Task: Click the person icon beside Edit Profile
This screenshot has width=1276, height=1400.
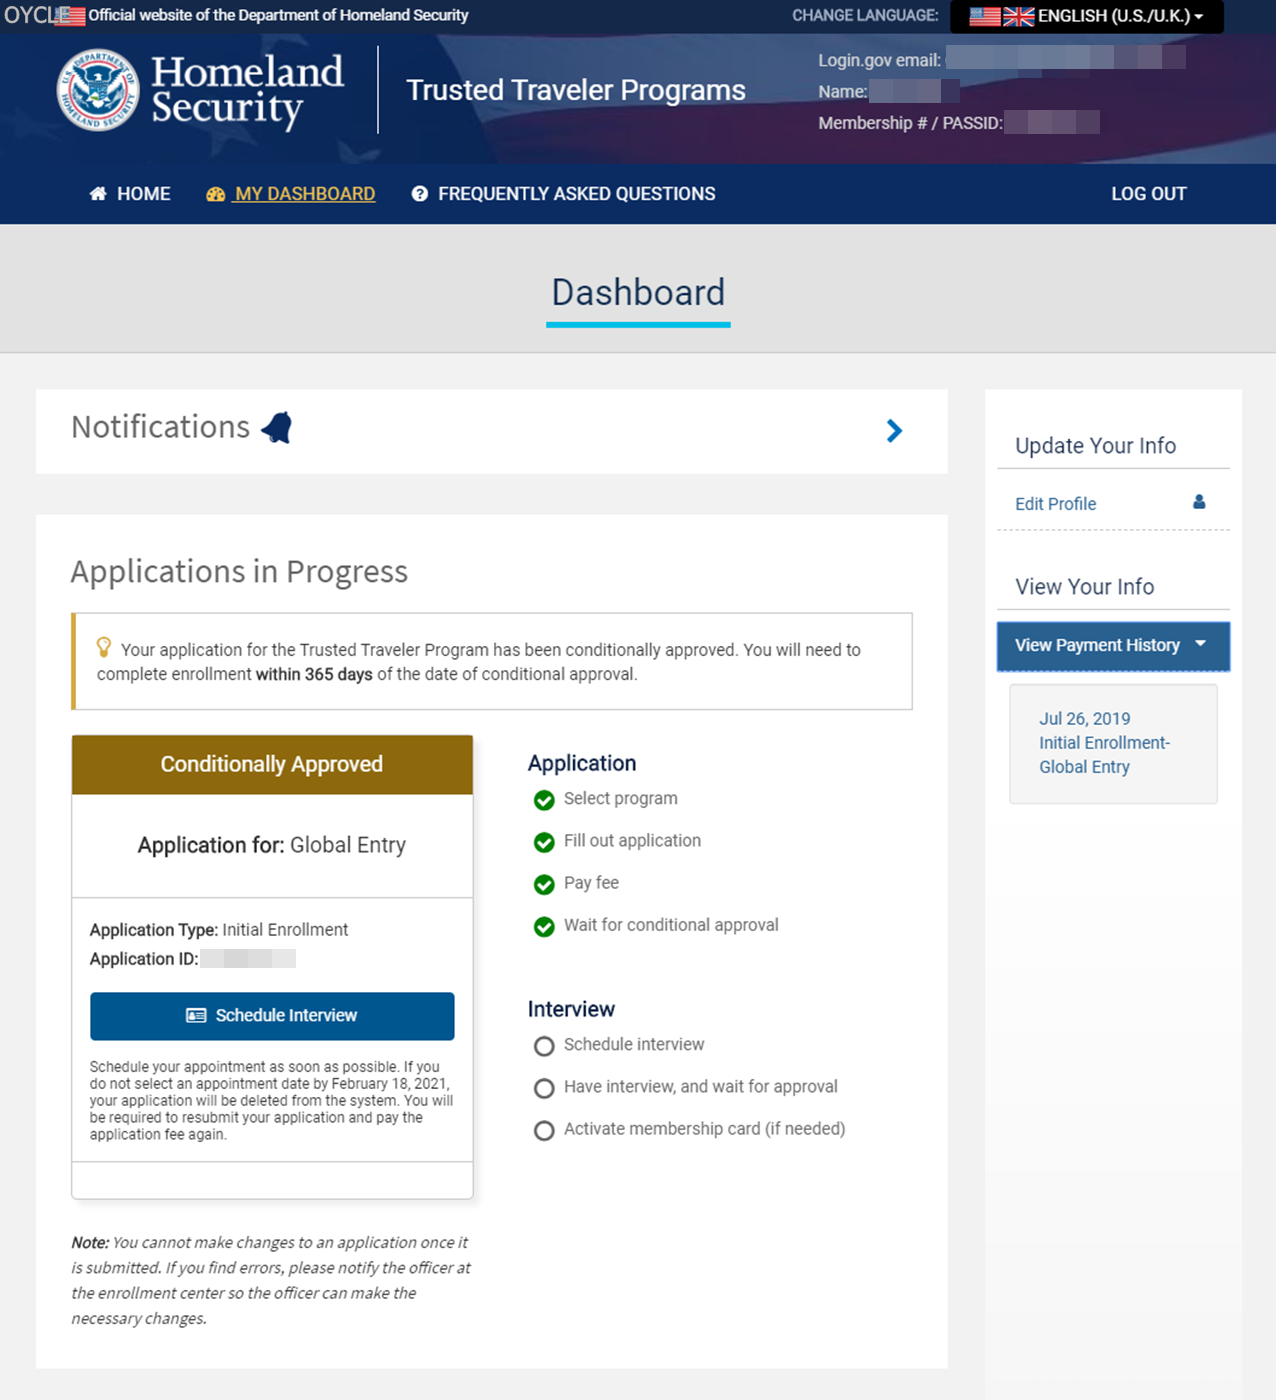Action: tap(1199, 502)
